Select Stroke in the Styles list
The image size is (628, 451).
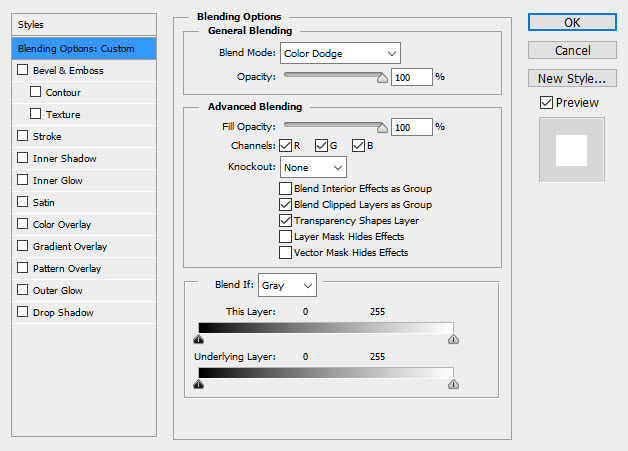(x=47, y=137)
